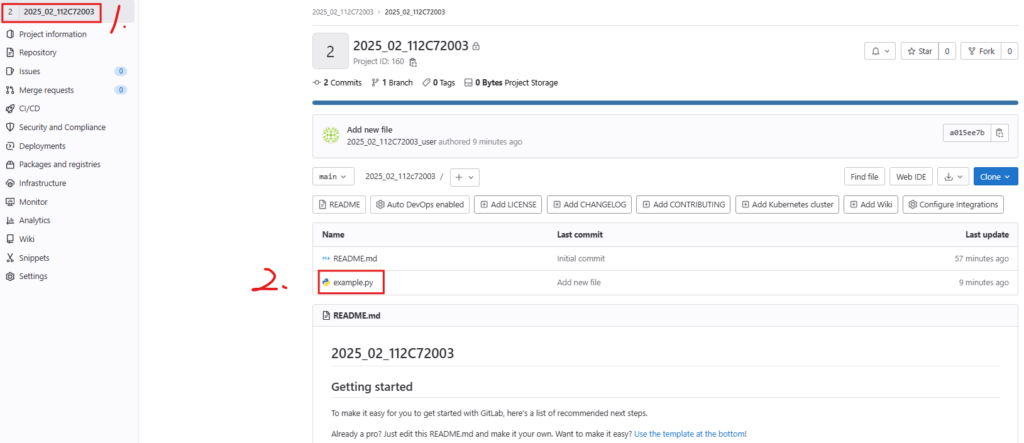The height and width of the screenshot is (443, 1024).
Task: Click the commit author avatar image
Action: coord(330,135)
